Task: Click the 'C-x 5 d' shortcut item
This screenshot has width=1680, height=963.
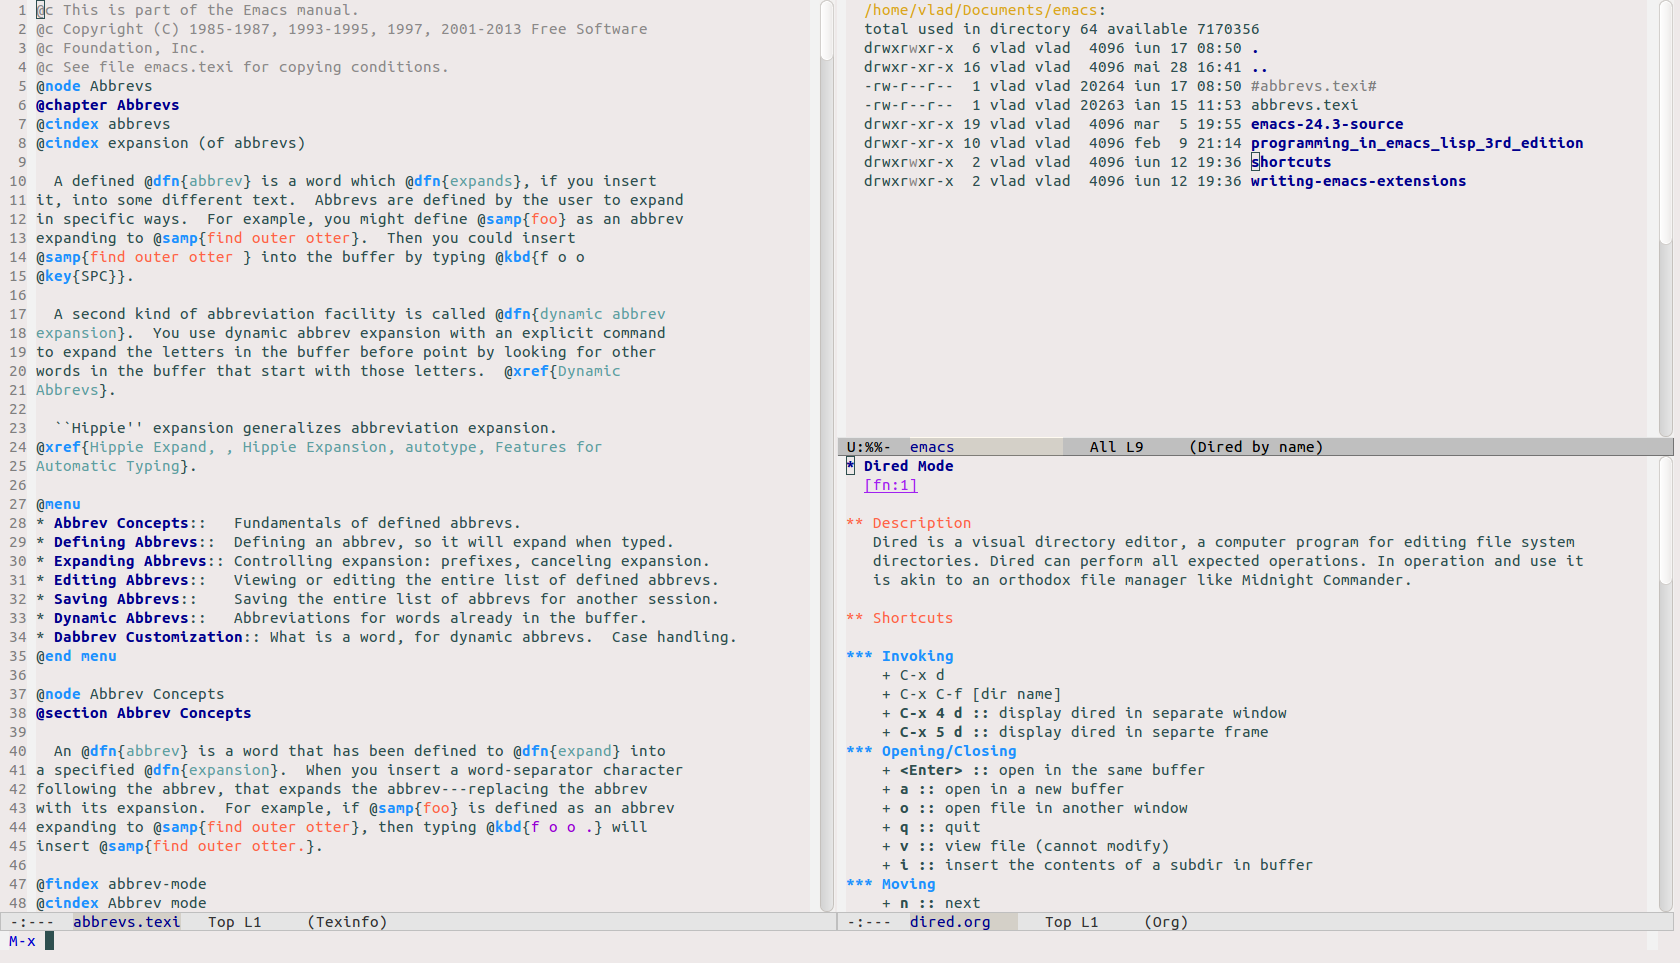Action: coord(1075,732)
